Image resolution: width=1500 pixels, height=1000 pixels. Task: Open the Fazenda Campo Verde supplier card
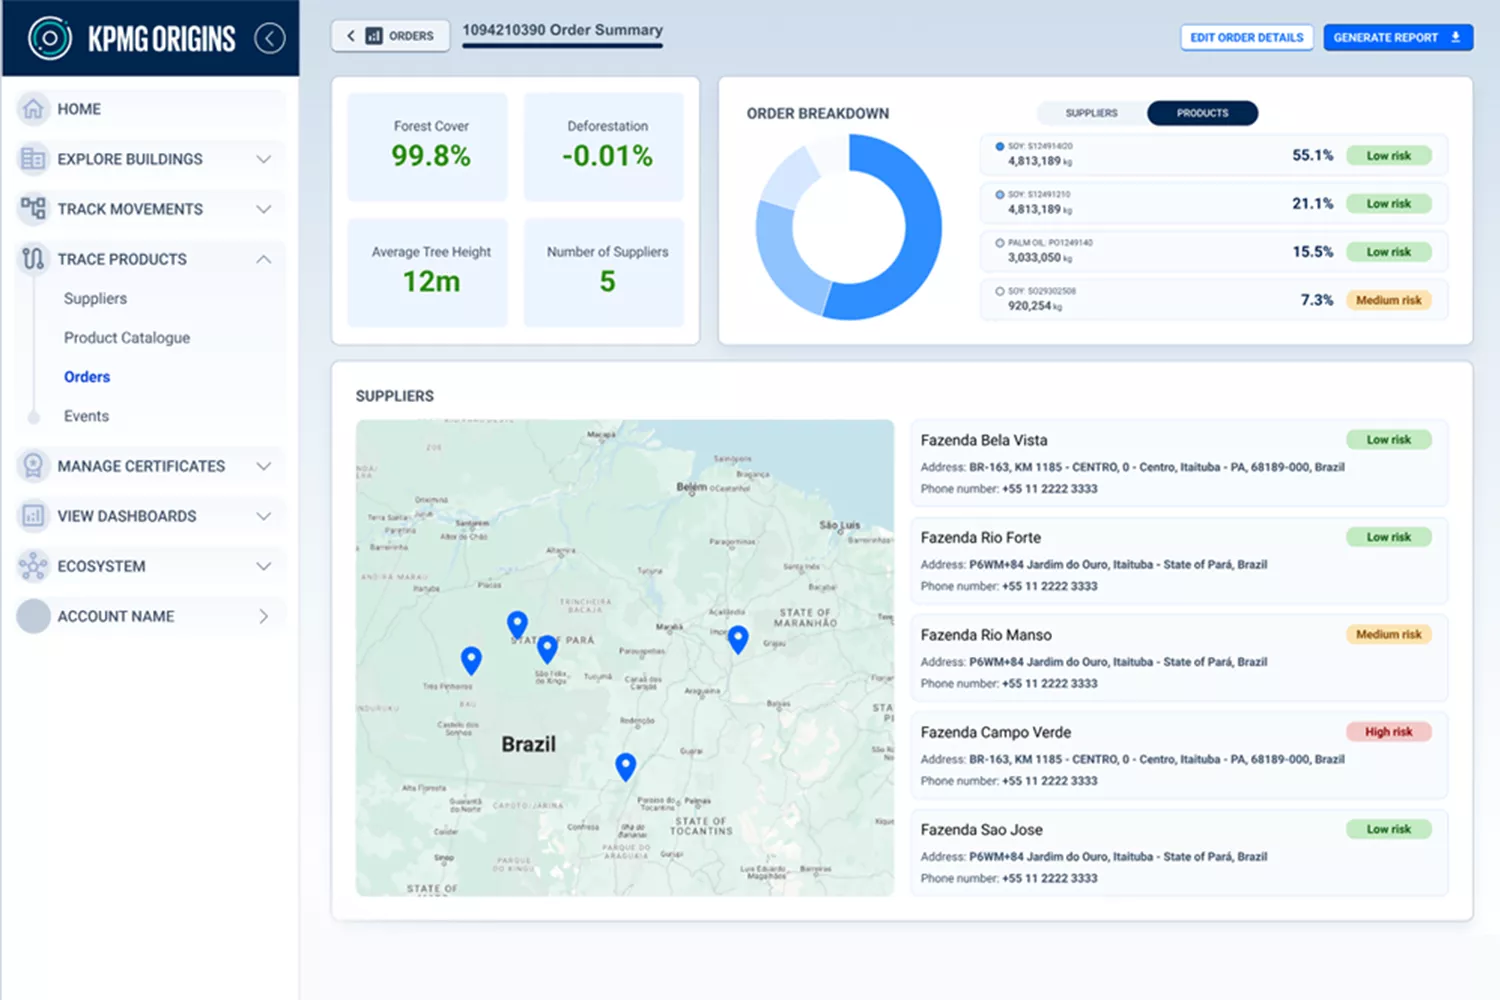point(1179,755)
